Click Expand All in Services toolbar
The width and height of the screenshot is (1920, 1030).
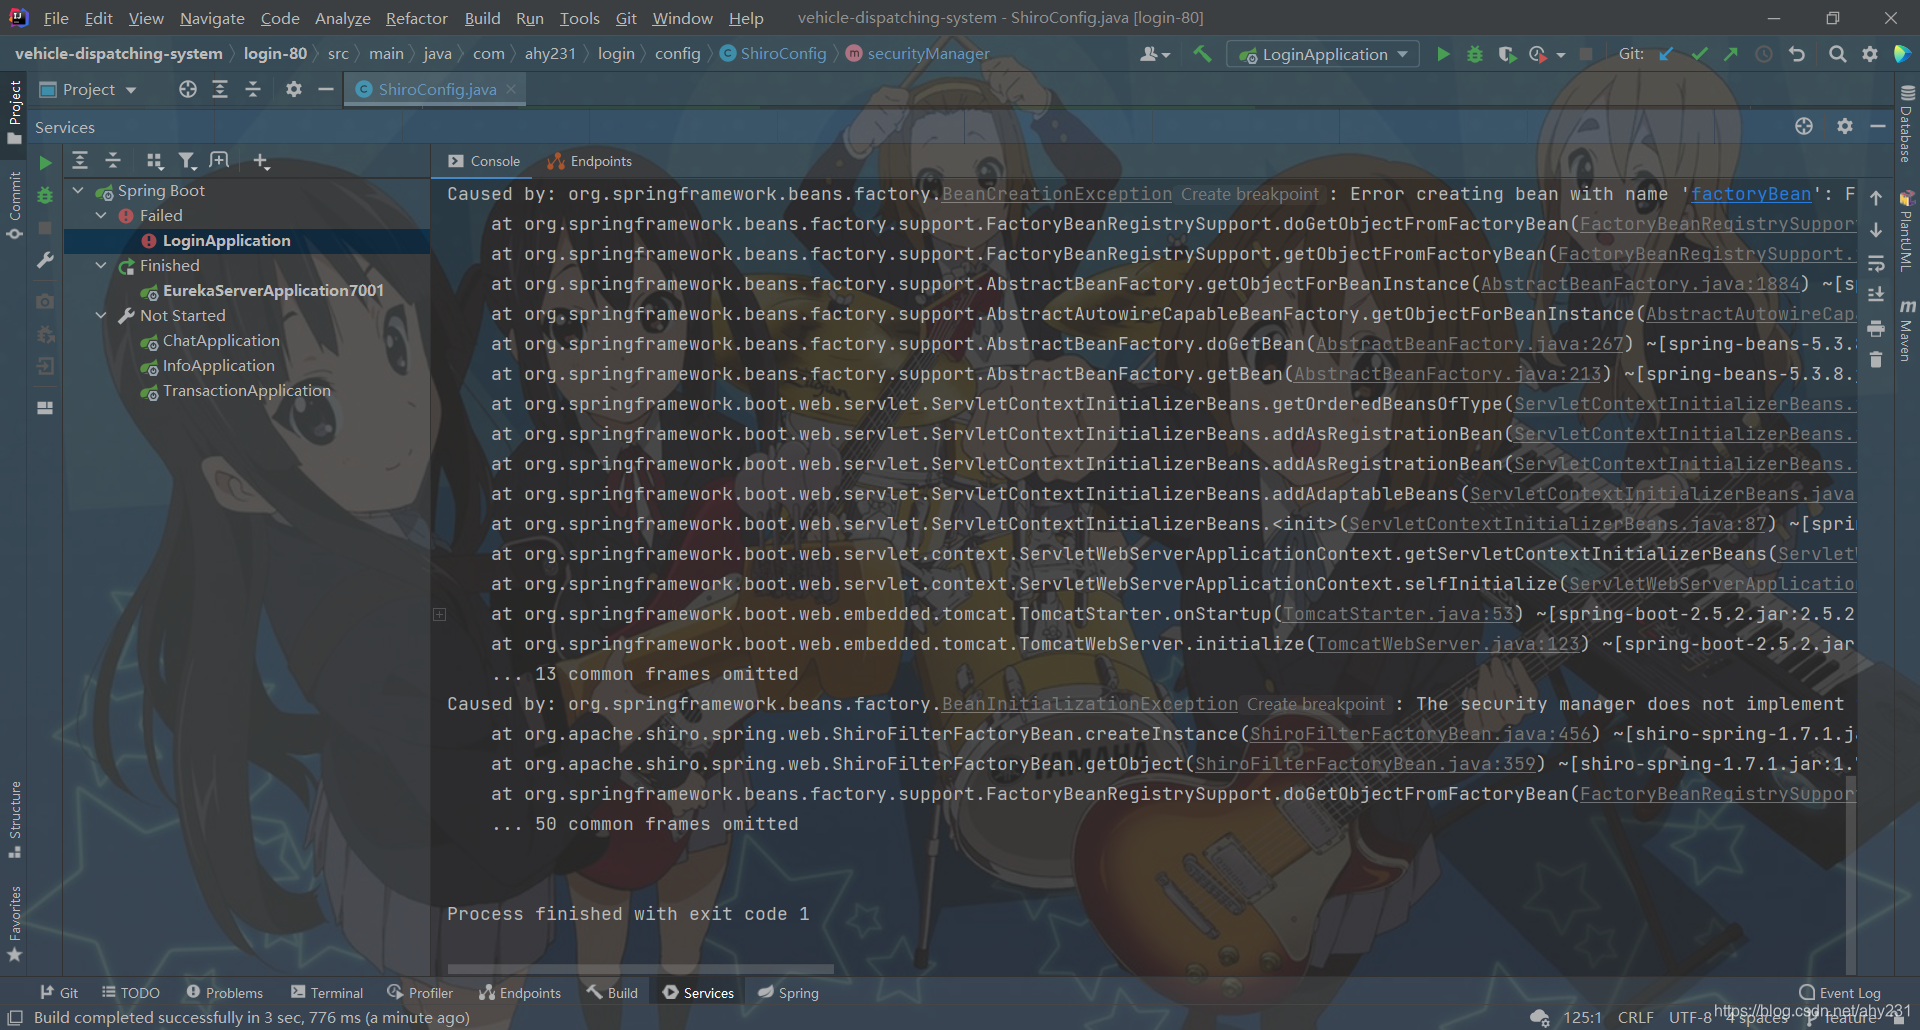[x=80, y=160]
